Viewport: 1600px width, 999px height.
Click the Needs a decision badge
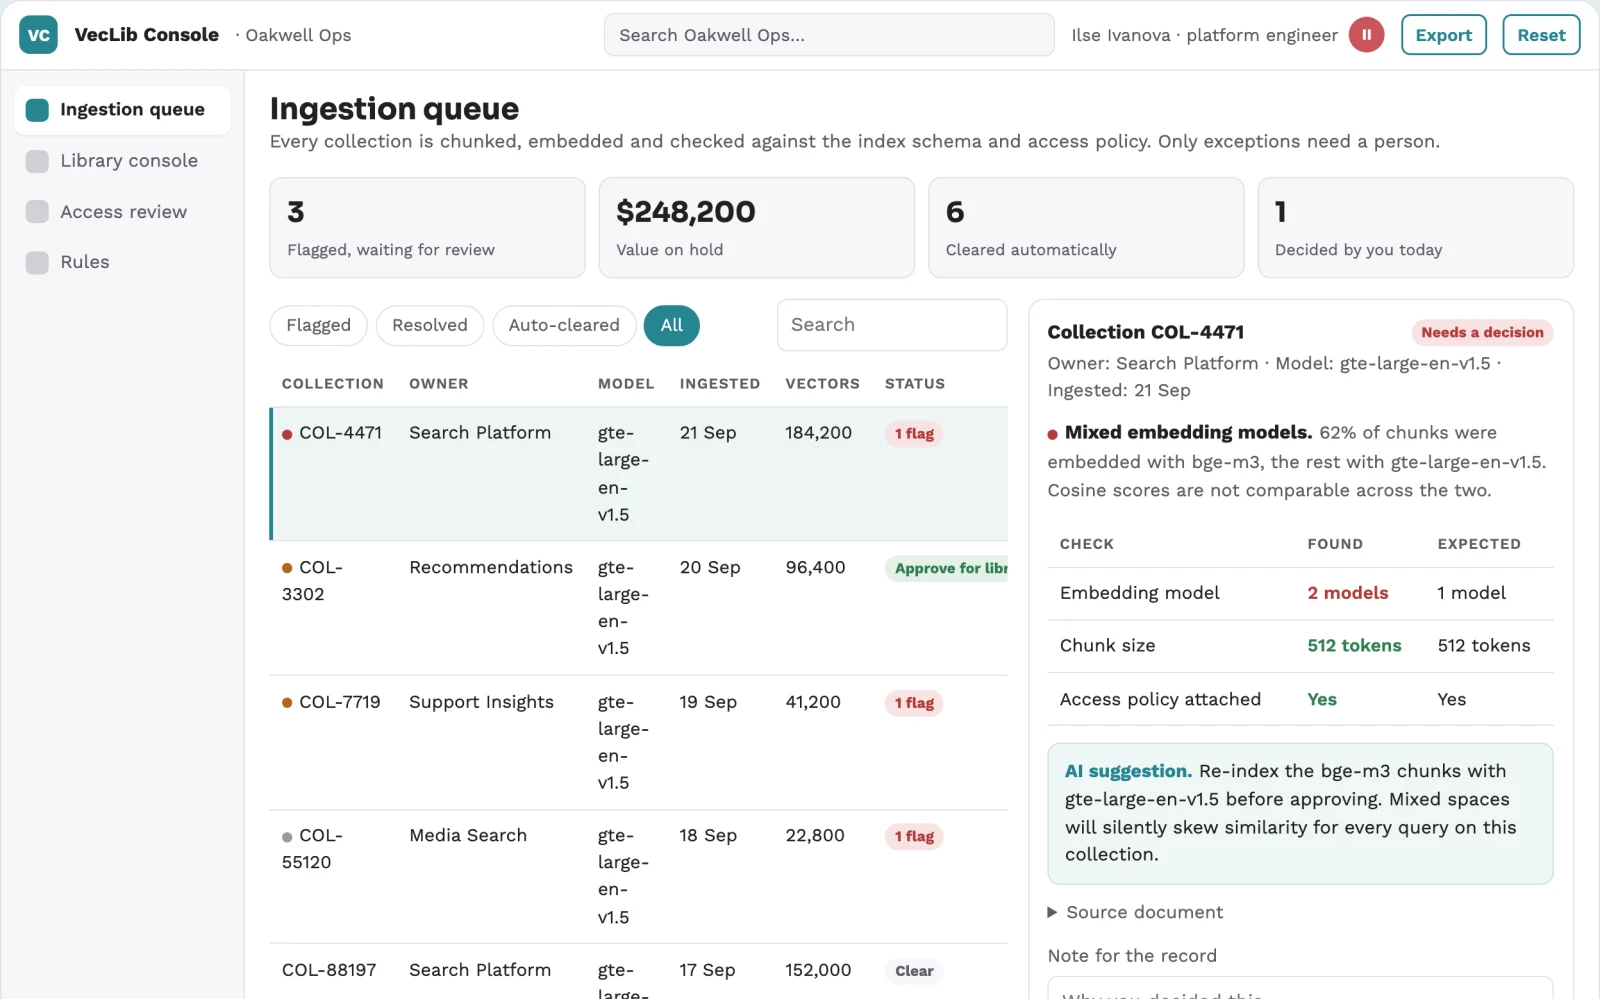click(x=1482, y=333)
